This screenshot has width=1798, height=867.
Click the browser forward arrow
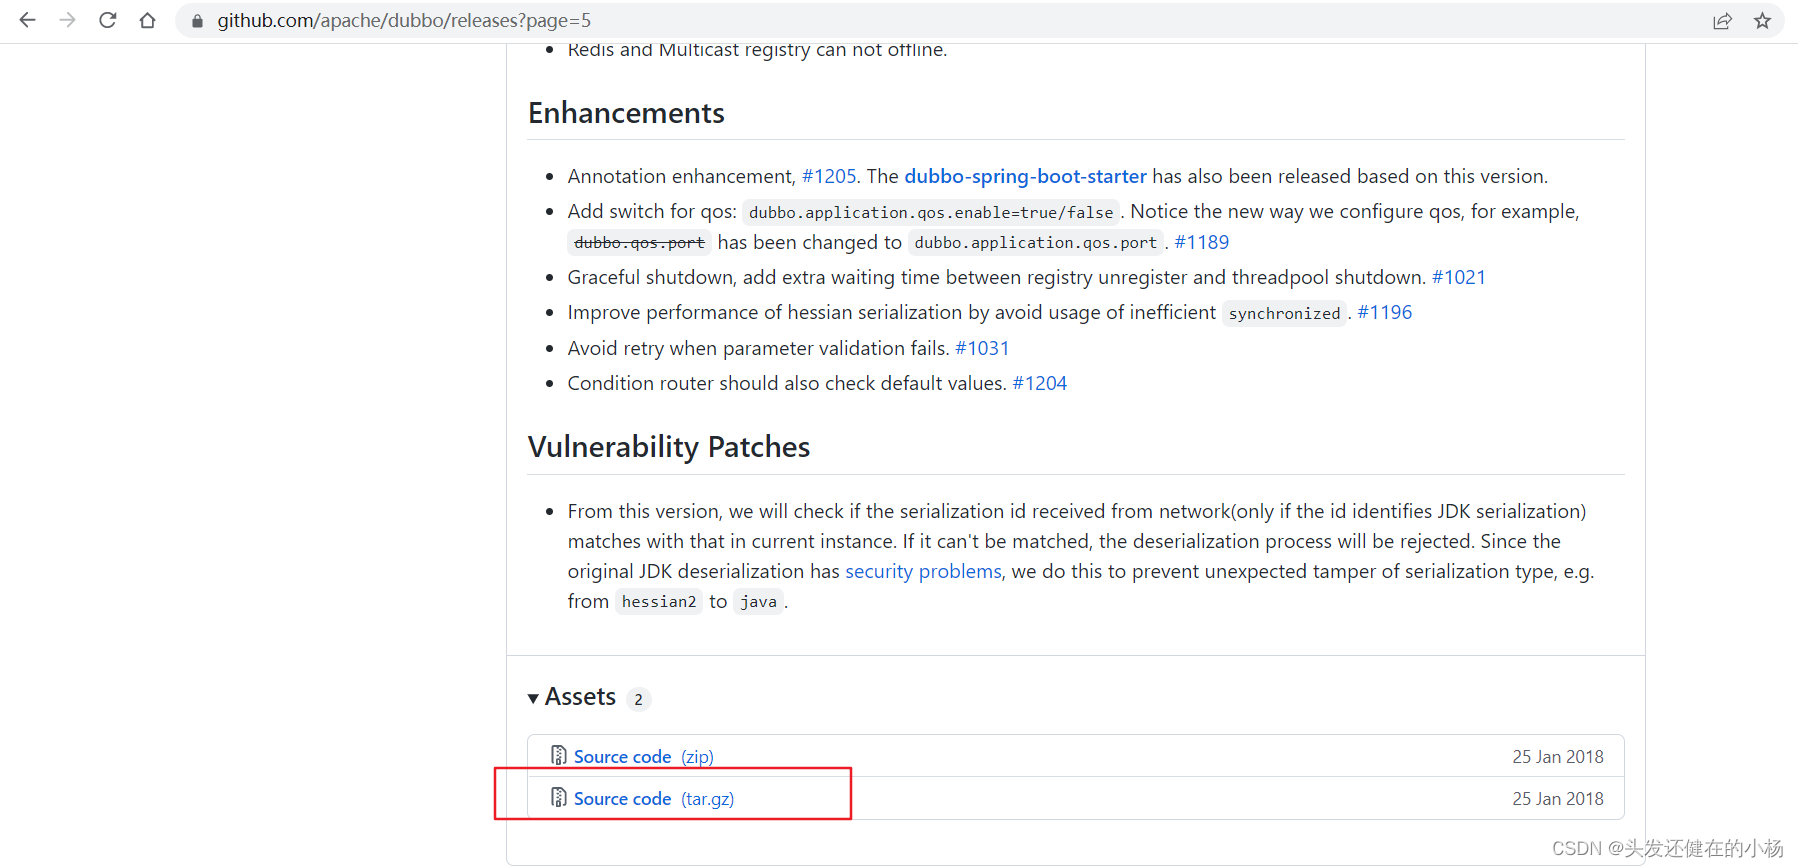(x=67, y=20)
